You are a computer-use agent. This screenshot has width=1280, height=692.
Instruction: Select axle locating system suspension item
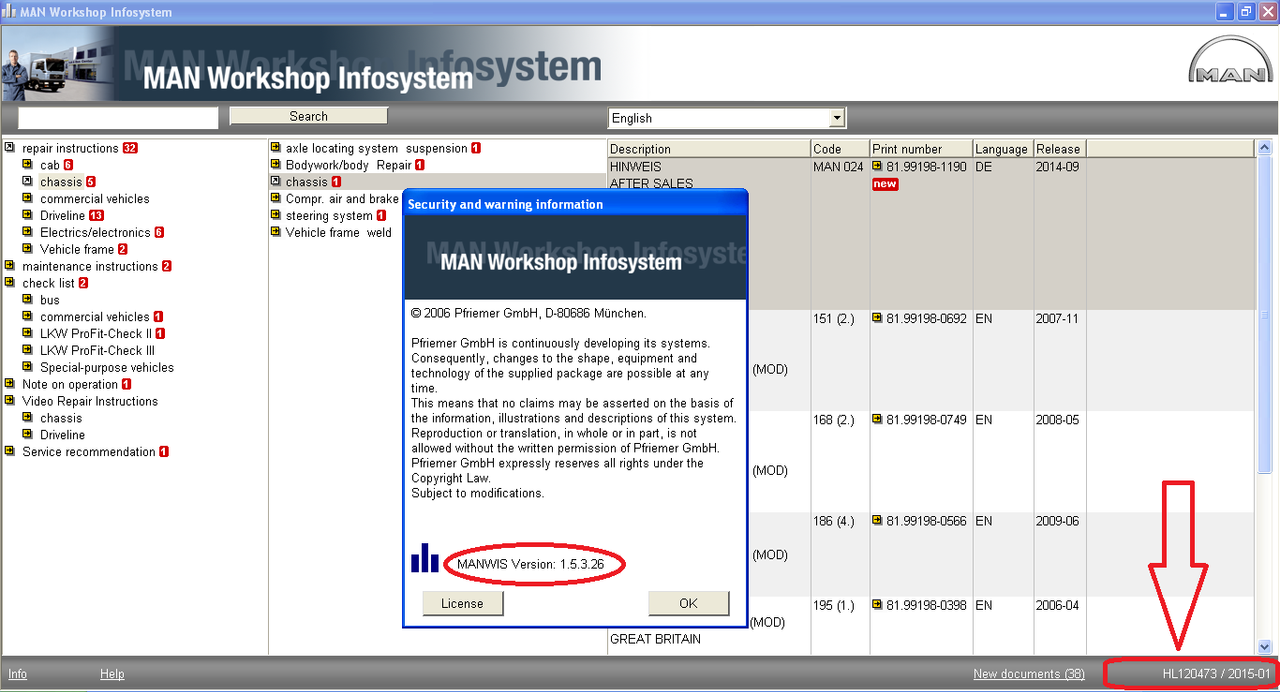376,148
